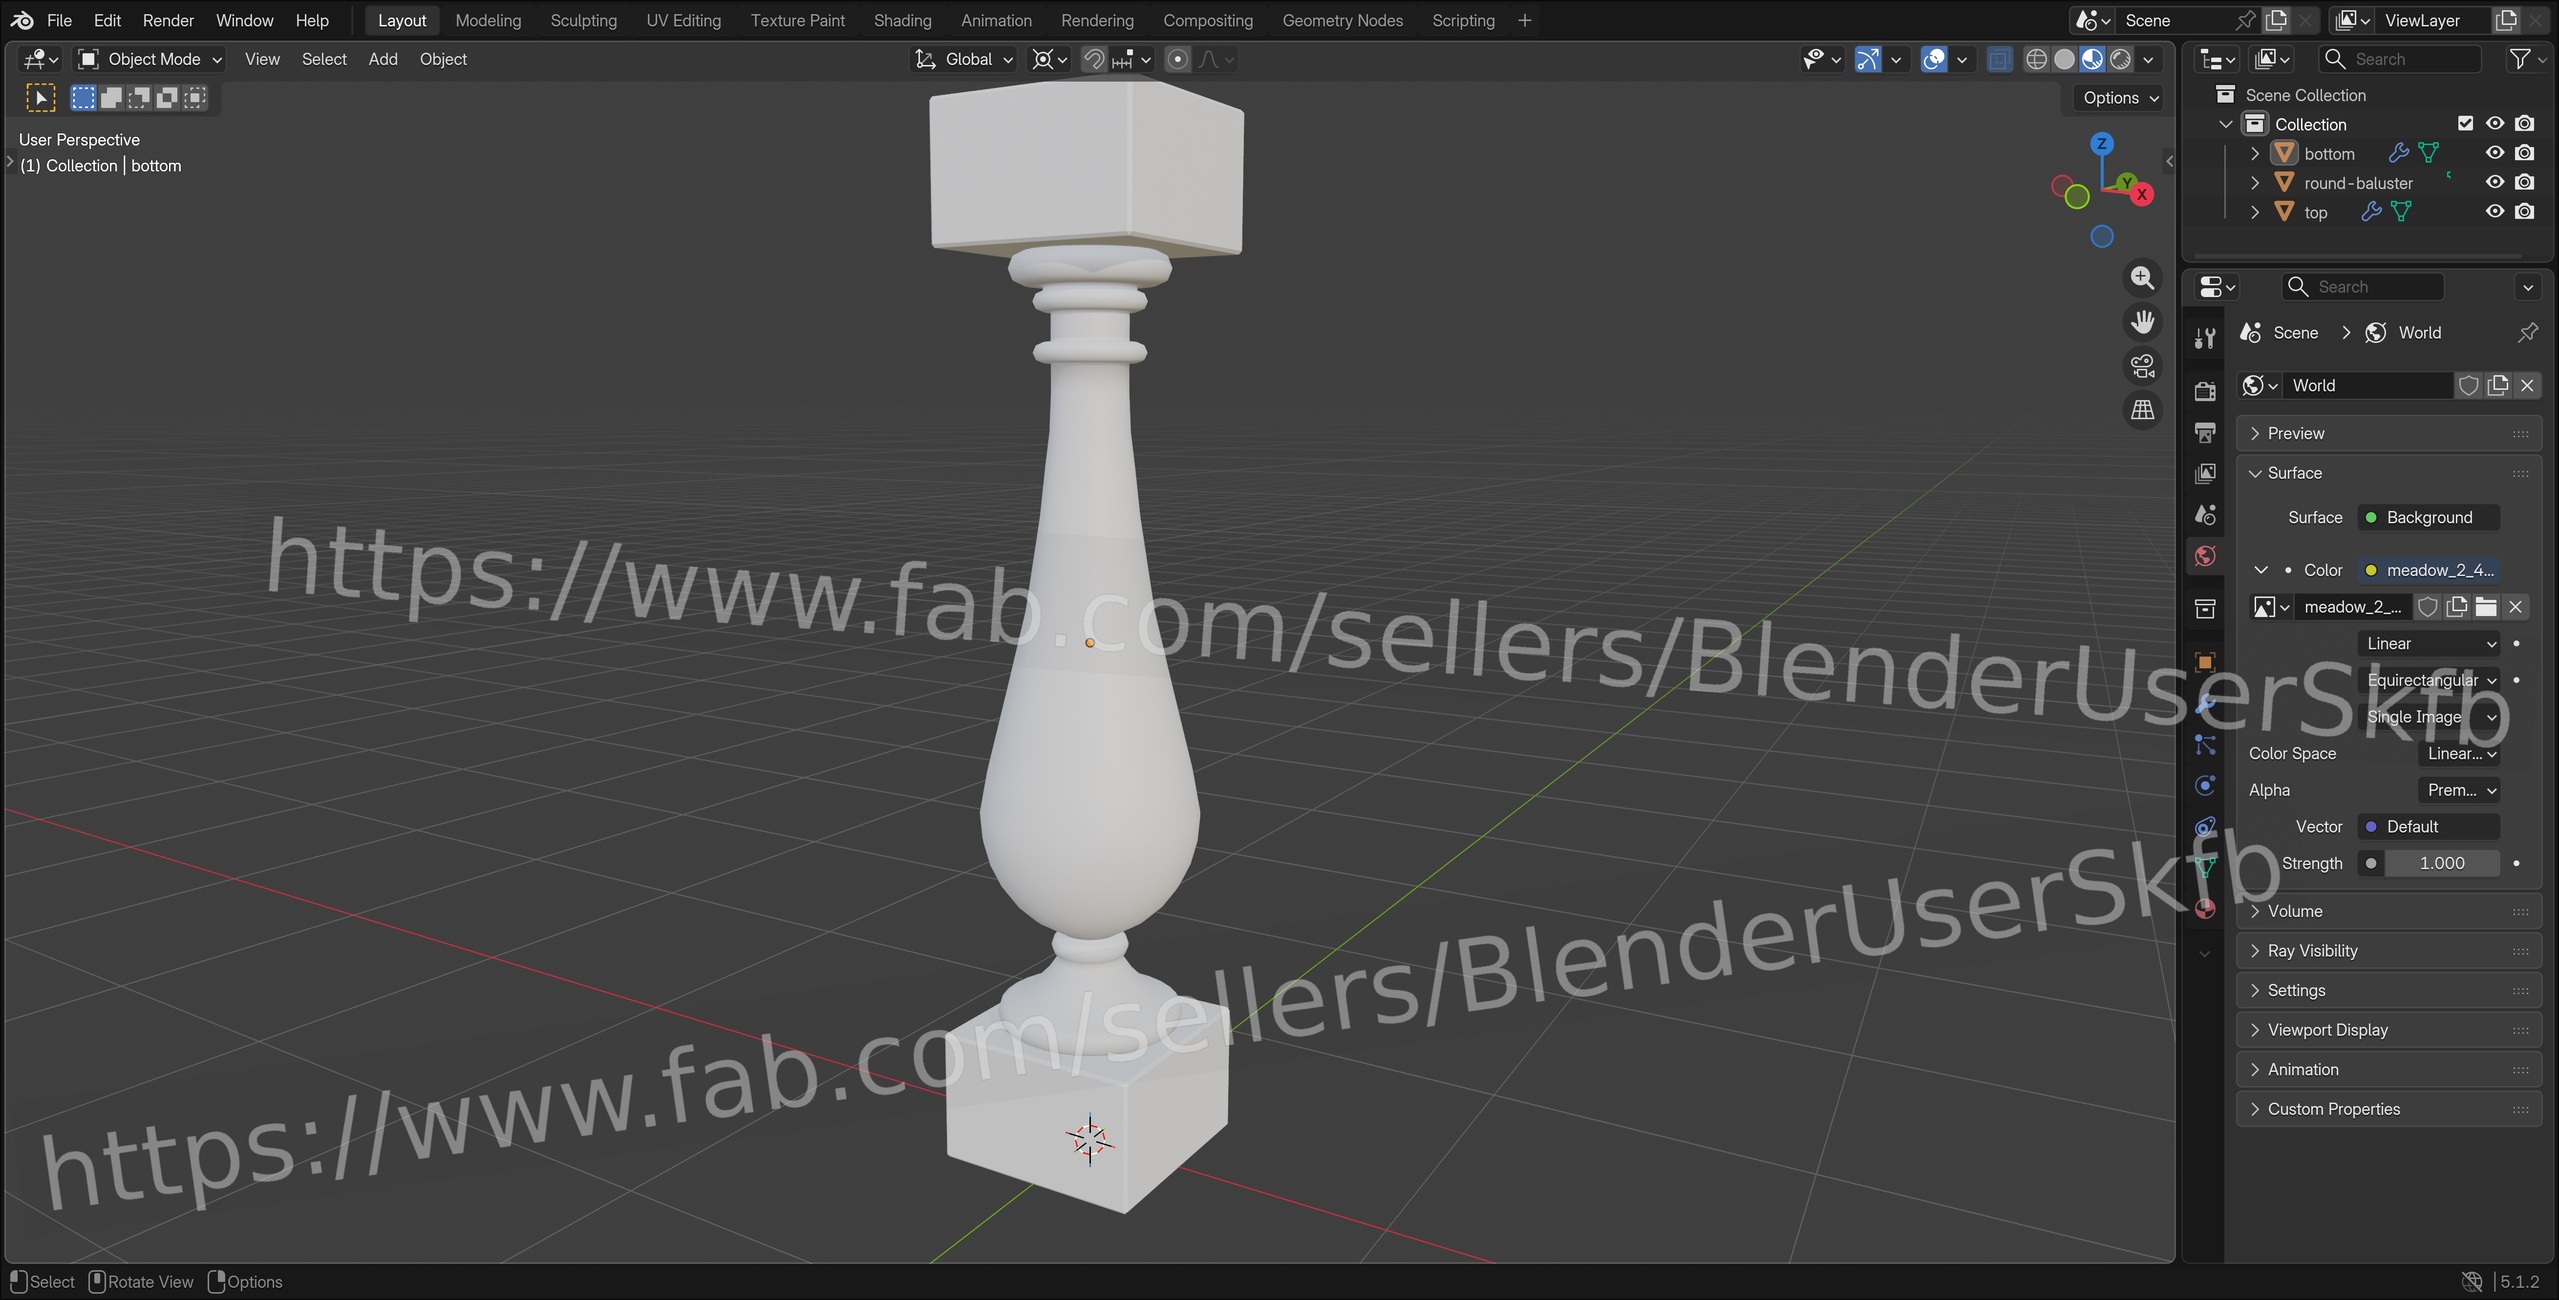This screenshot has width=2559, height=1300.
Task: Toggle the camera view gizmo
Action: click(x=2142, y=366)
